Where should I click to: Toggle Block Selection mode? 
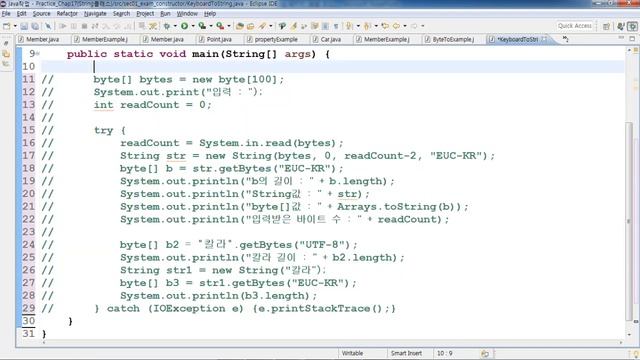[x=325, y=26]
